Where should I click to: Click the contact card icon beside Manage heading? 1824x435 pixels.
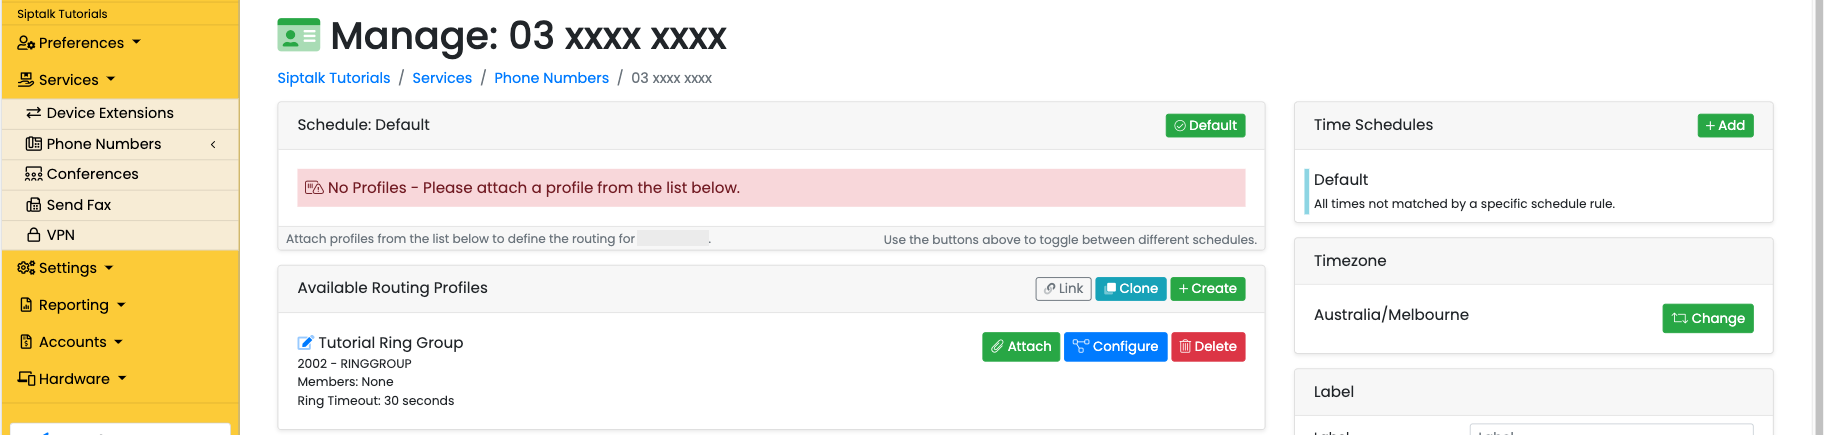click(x=298, y=35)
